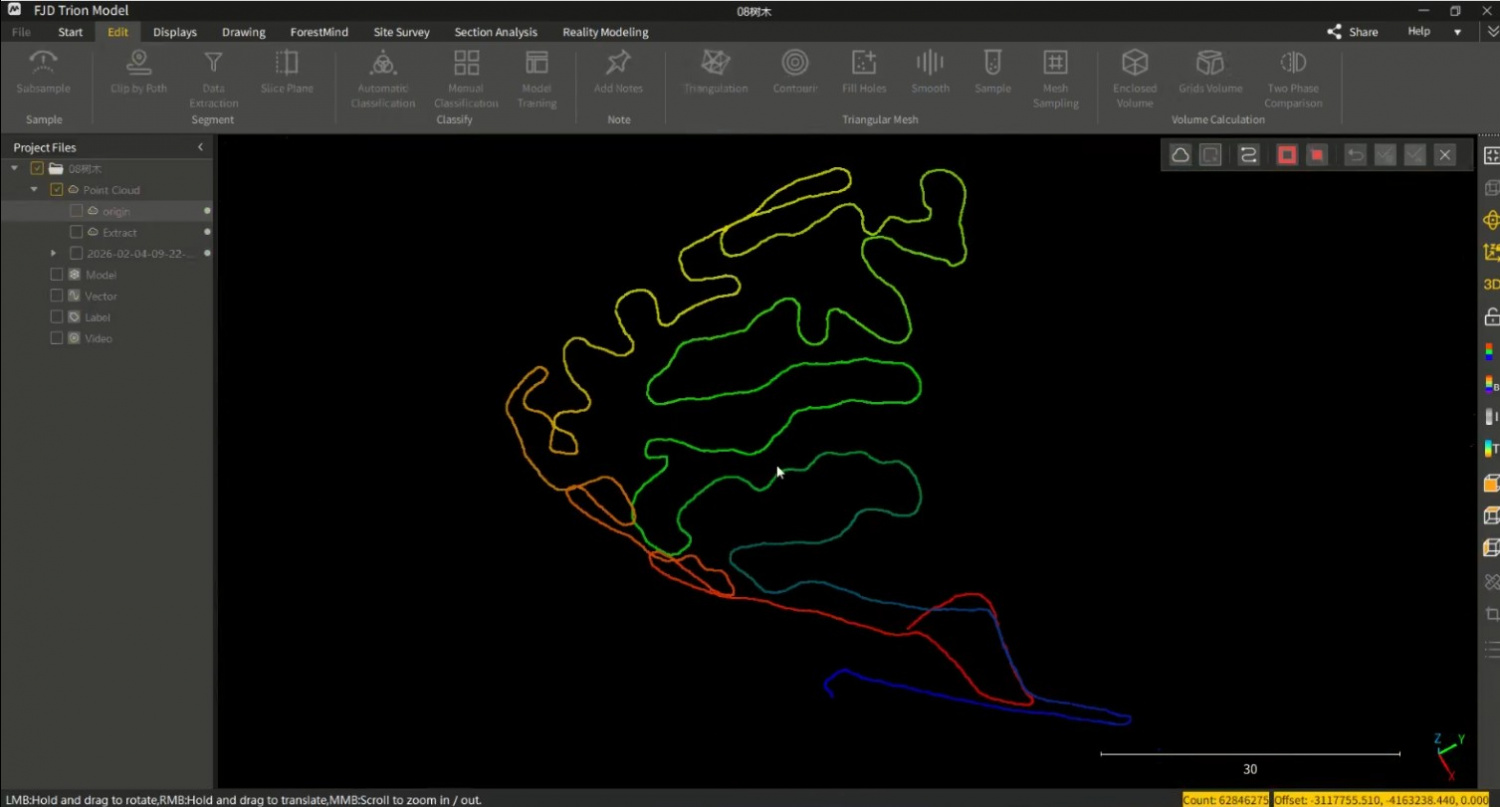Open the Section Analysis tab
The image size is (1500, 807).
click(x=495, y=32)
